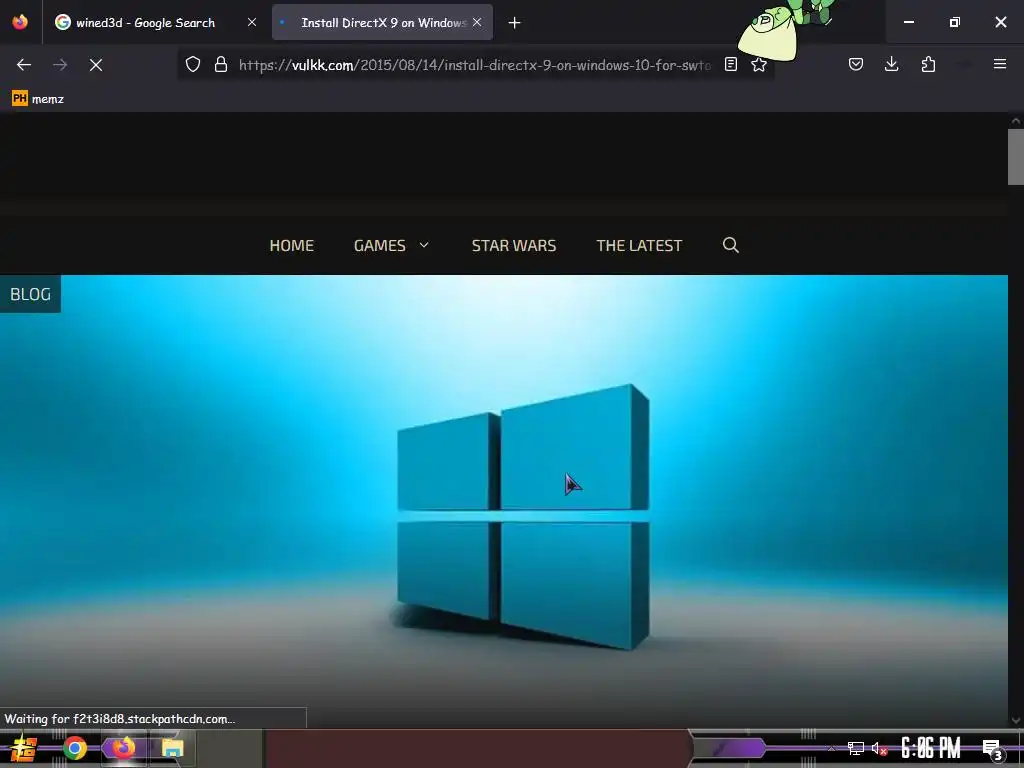Open the Firefox hamburger application menu
Screen dimensions: 1024x768
click(x=1000, y=64)
